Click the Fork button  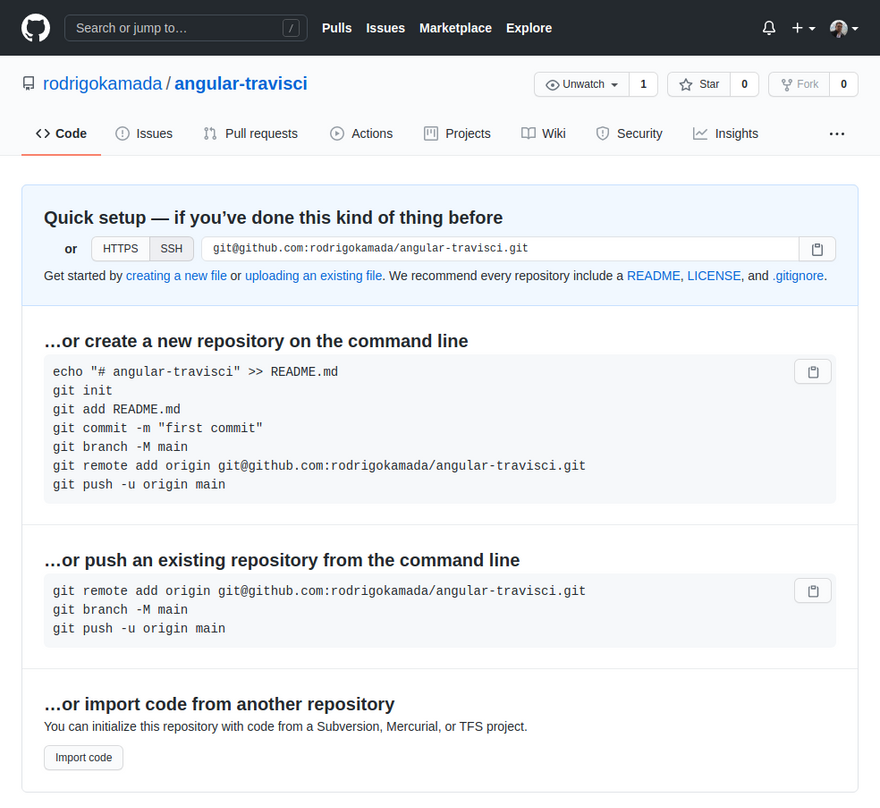[x=799, y=84]
